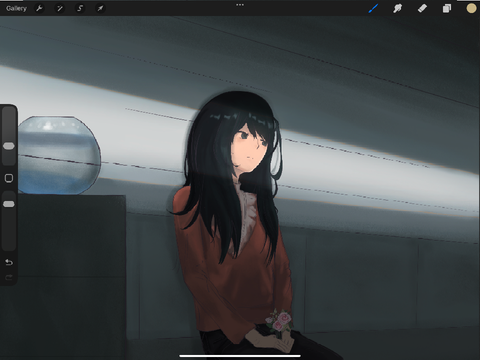The image size is (480, 360).
Task: Activate the Selection S-shaped tool
Action: (80, 8)
